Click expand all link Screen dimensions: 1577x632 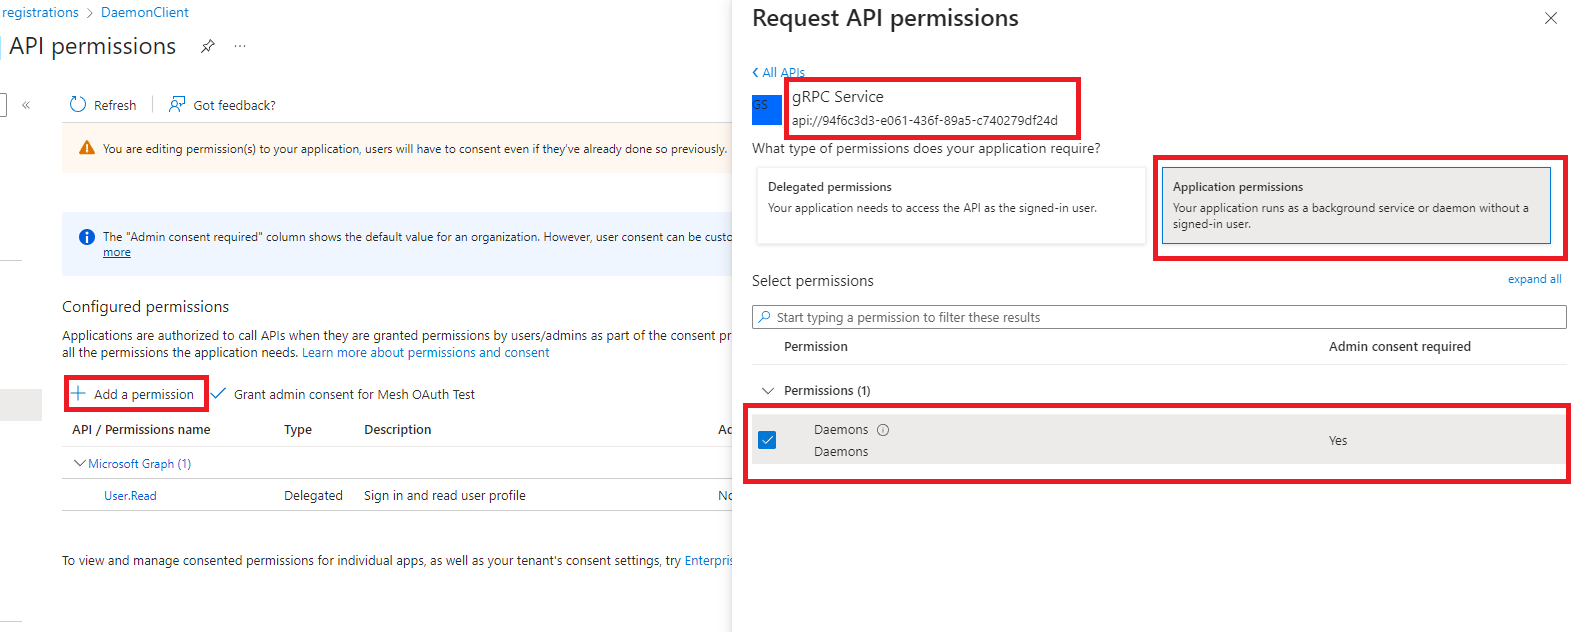pos(1534,280)
